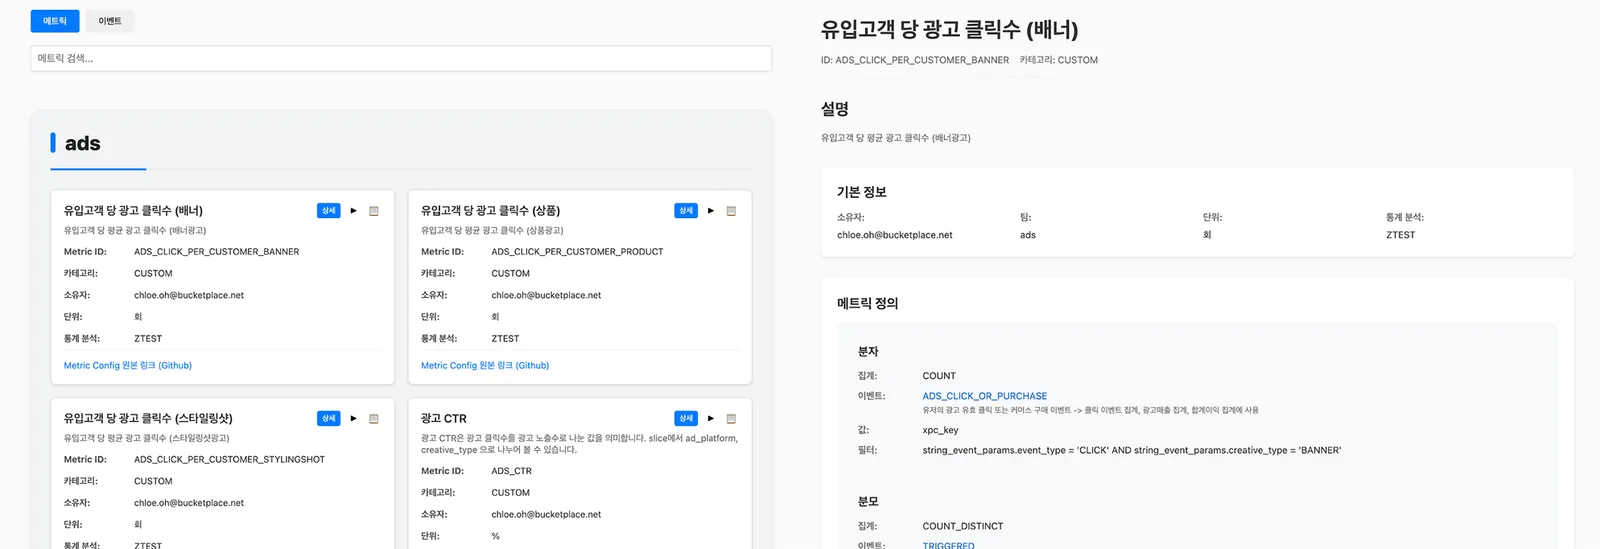Screen dimensions: 1600x549
Task: Click the 유입고객 당 광고 클릭수 (상품) card title
Action: pyautogui.click(x=491, y=211)
